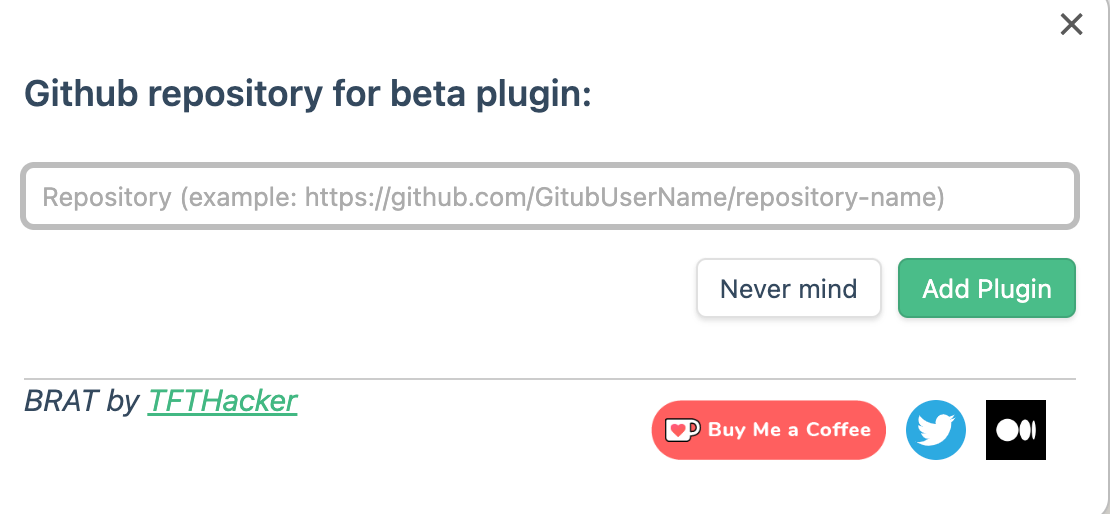
Task: Click the coffee cup heart icon
Action: click(x=682, y=430)
